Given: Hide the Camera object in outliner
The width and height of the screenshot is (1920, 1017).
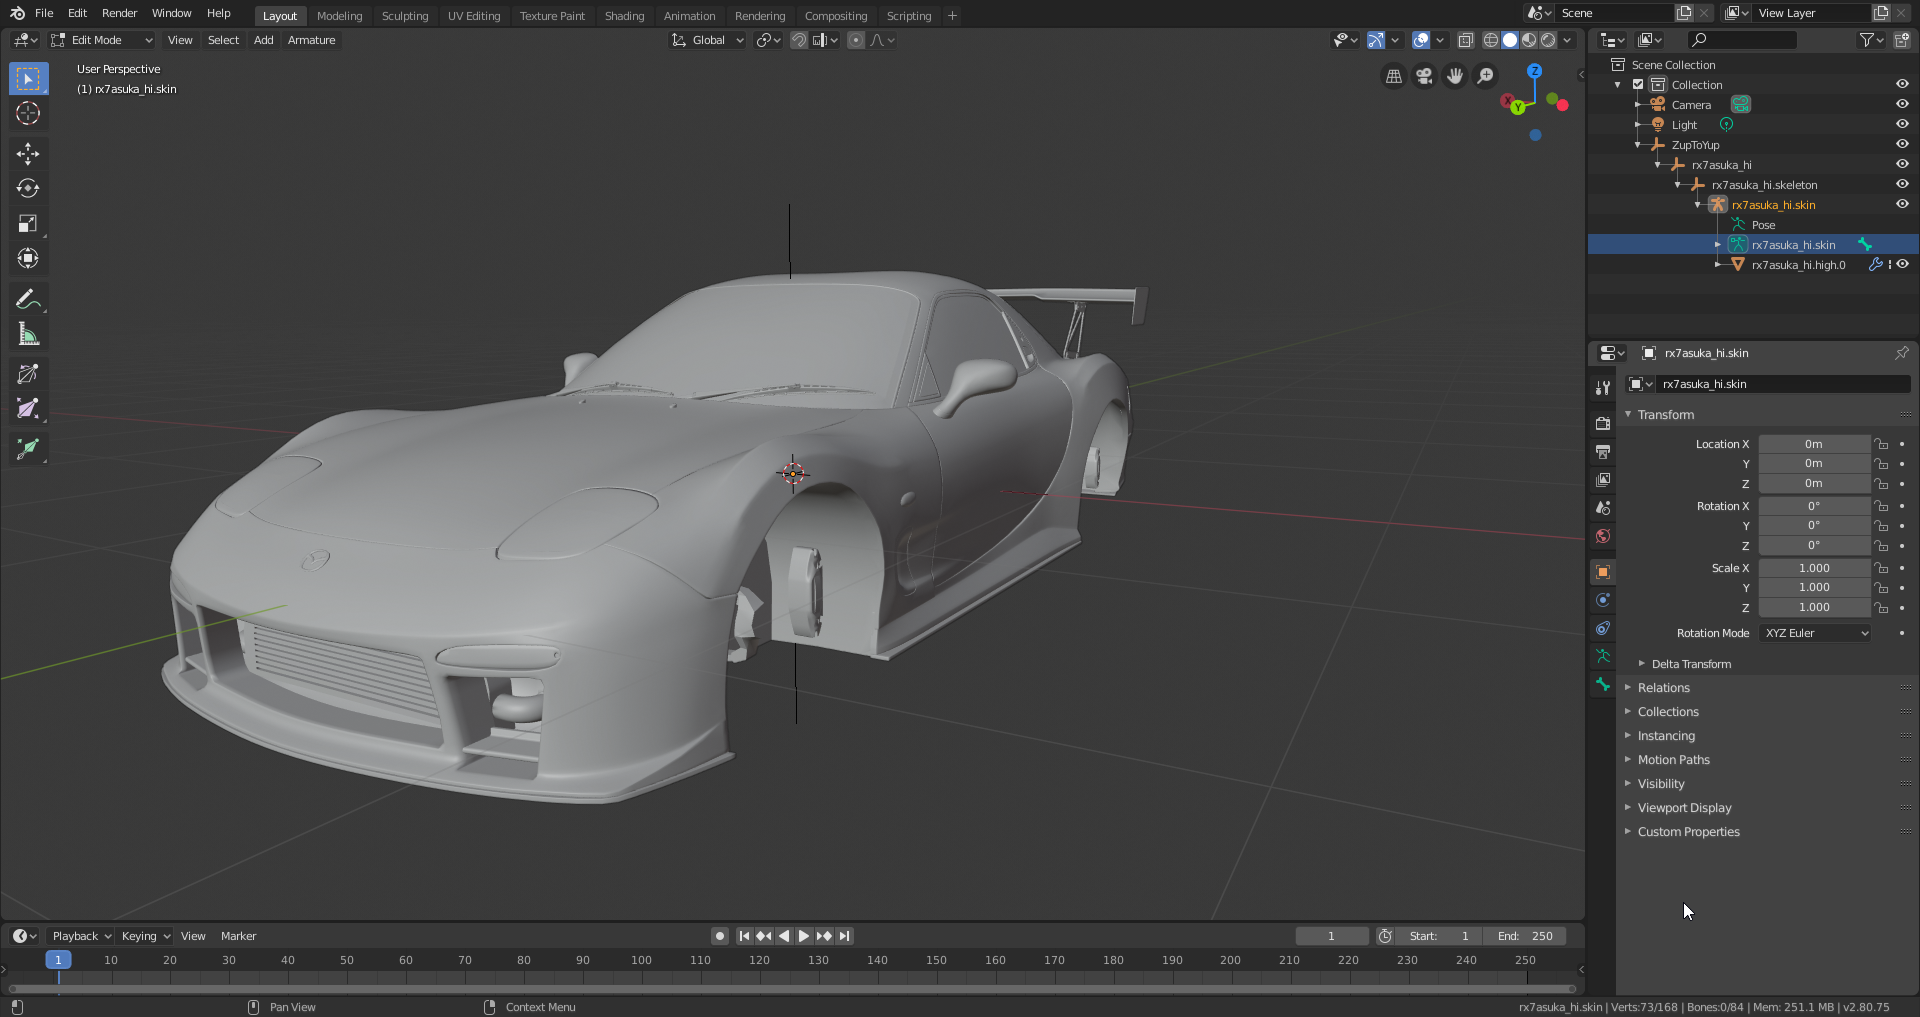Looking at the screenshot, I should click(1902, 105).
